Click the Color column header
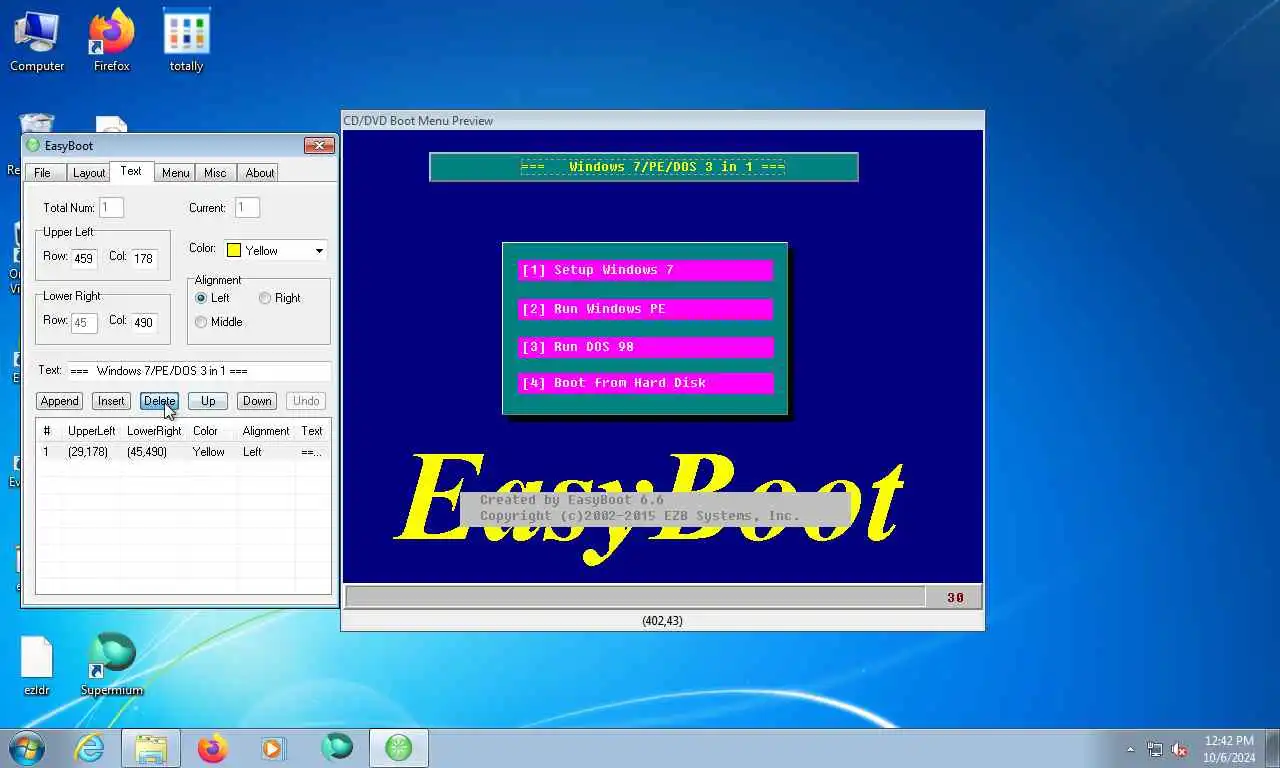 tap(213, 431)
